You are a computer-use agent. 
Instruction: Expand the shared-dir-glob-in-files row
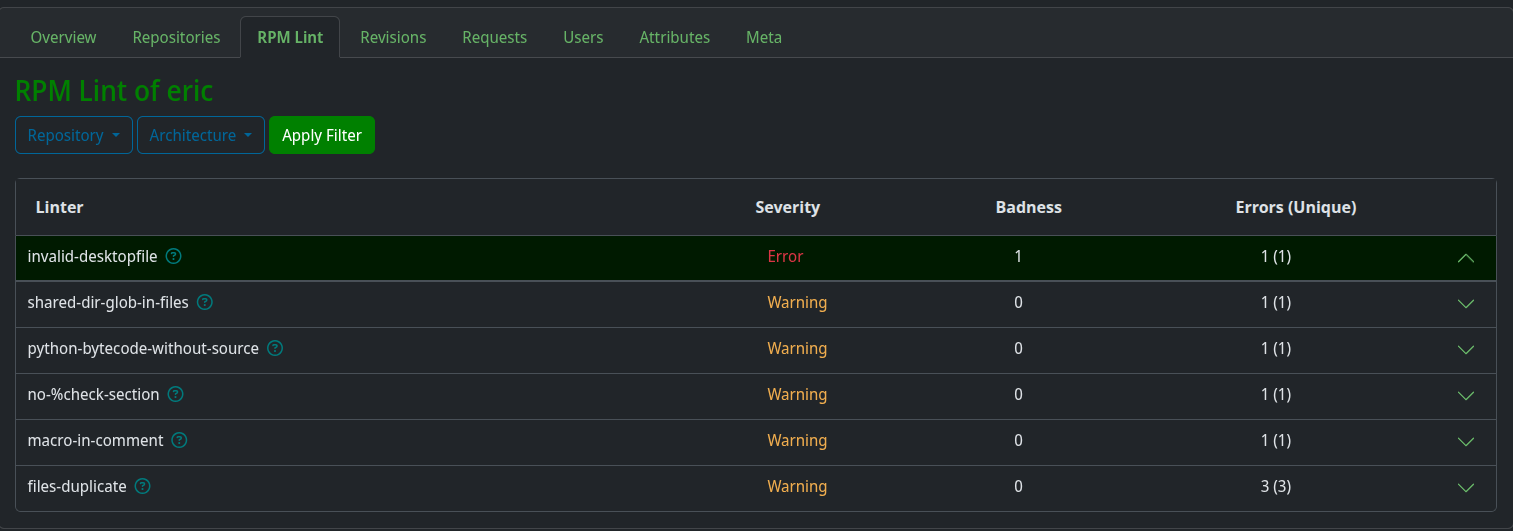point(1466,303)
